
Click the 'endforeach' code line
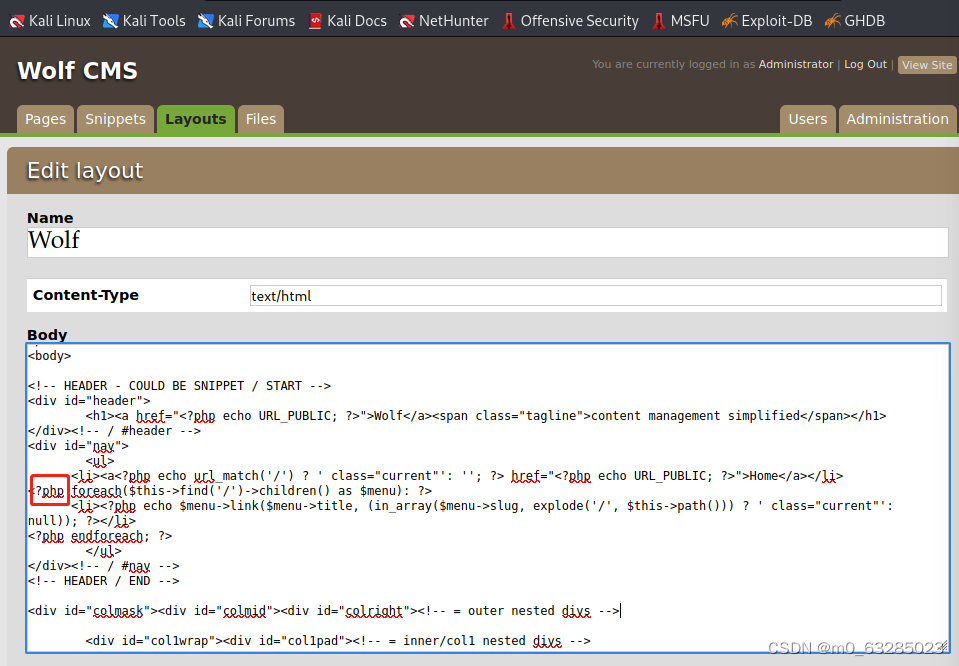coord(100,536)
